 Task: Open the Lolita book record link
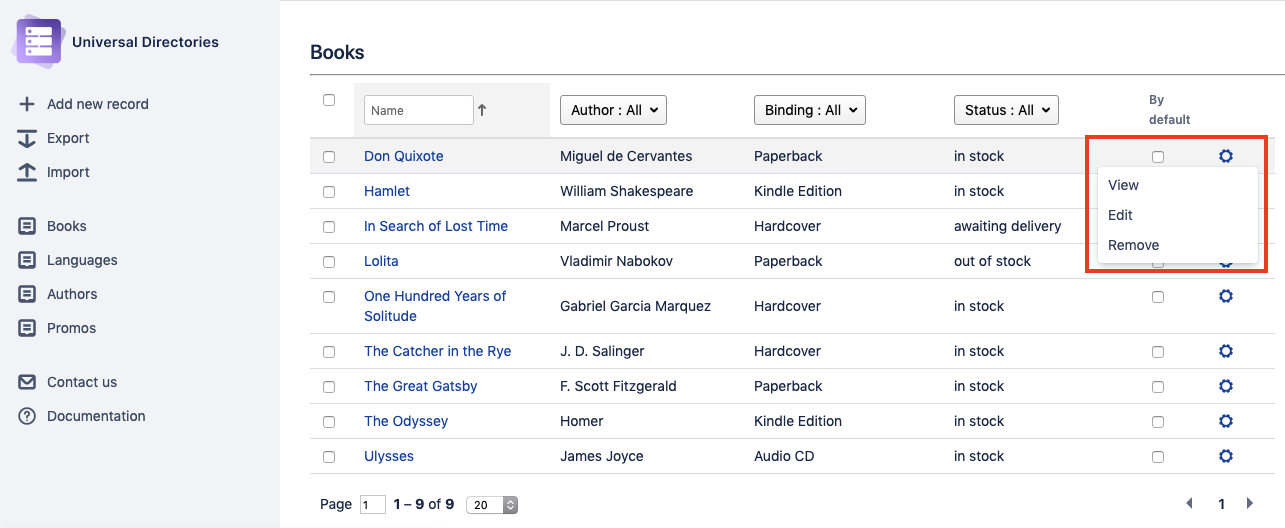(381, 261)
